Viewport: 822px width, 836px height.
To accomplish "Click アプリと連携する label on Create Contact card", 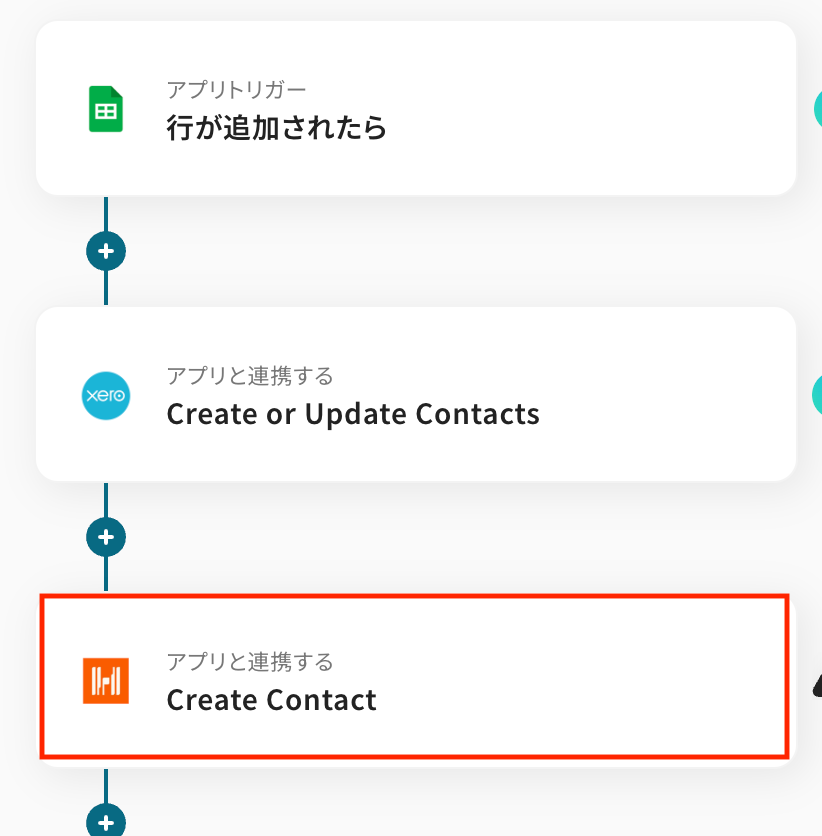I will [x=250, y=662].
